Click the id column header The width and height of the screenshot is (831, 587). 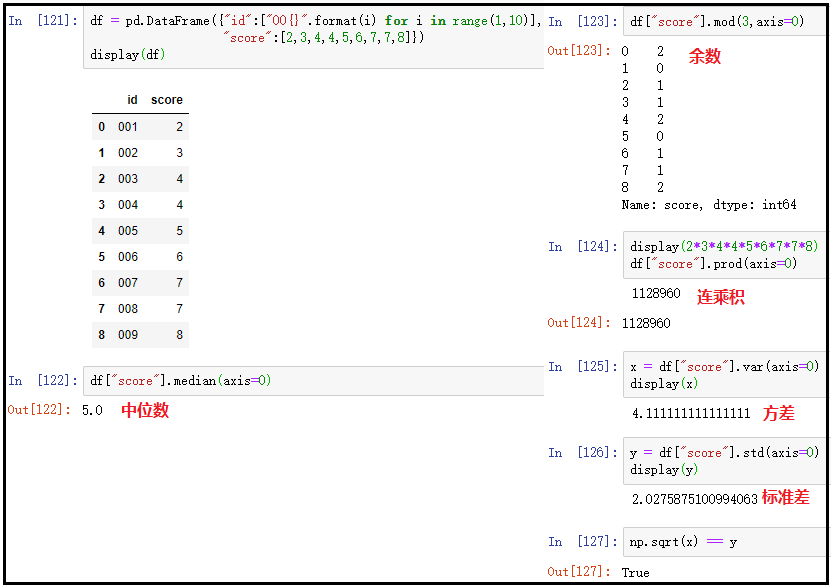[x=133, y=99]
